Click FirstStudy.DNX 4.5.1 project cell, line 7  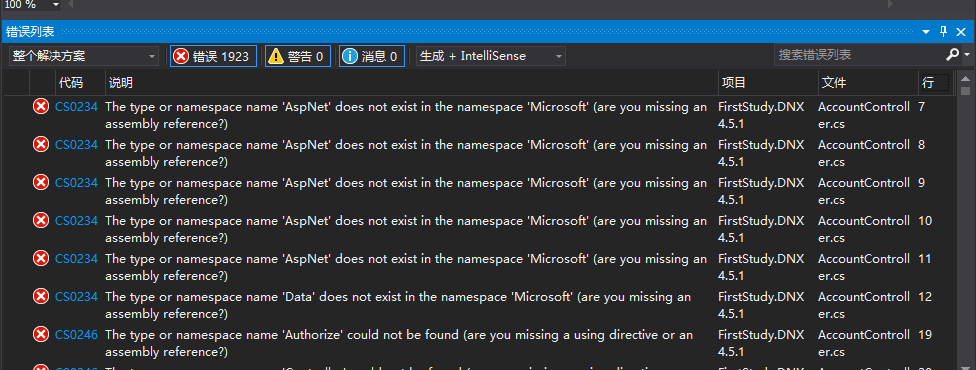[761, 115]
